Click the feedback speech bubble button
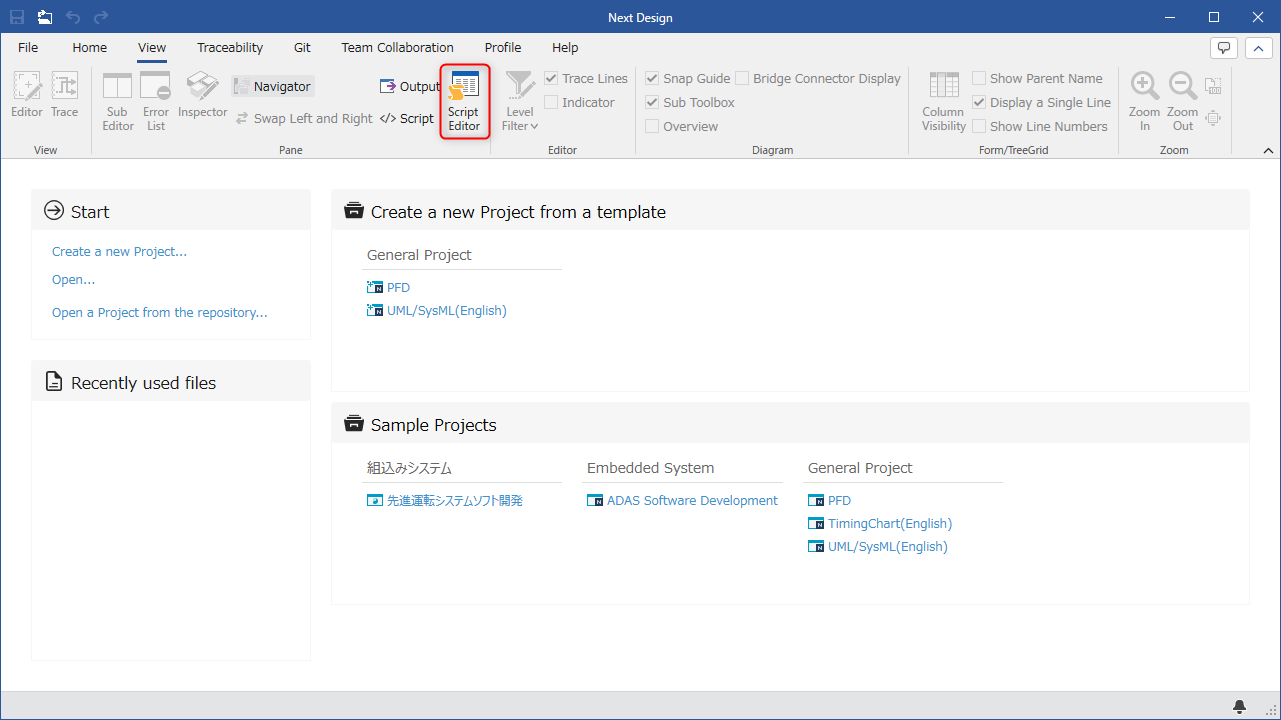The width and height of the screenshot is (1281, 720). click(1224, 47)
